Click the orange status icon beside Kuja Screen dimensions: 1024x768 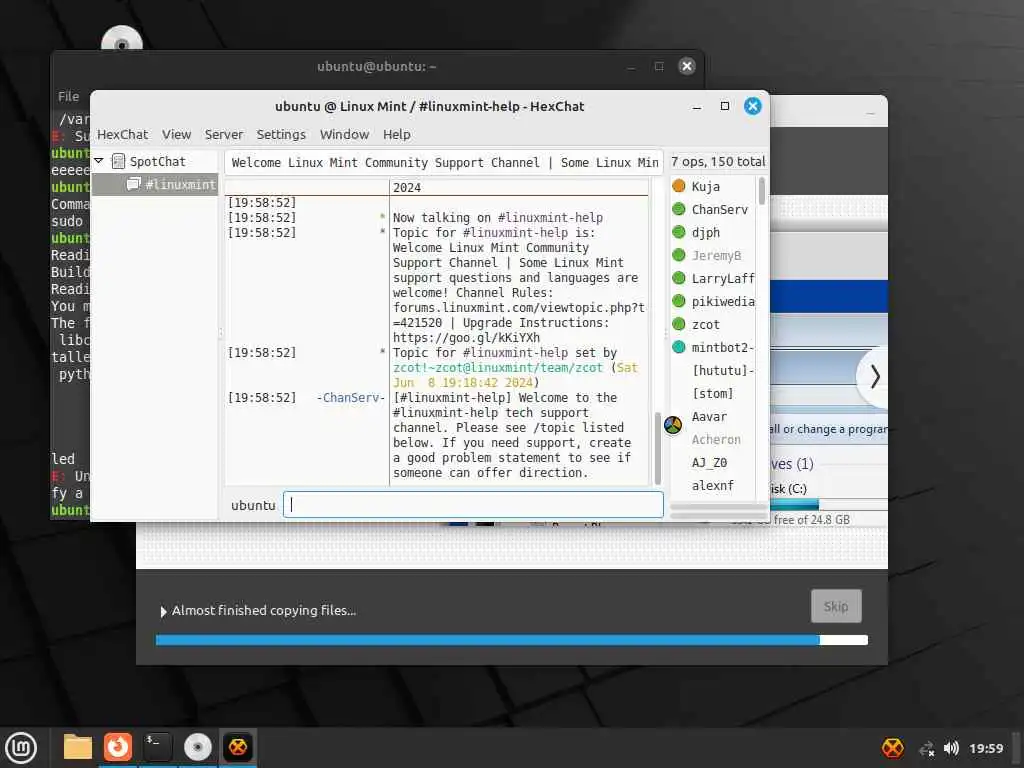679,186
